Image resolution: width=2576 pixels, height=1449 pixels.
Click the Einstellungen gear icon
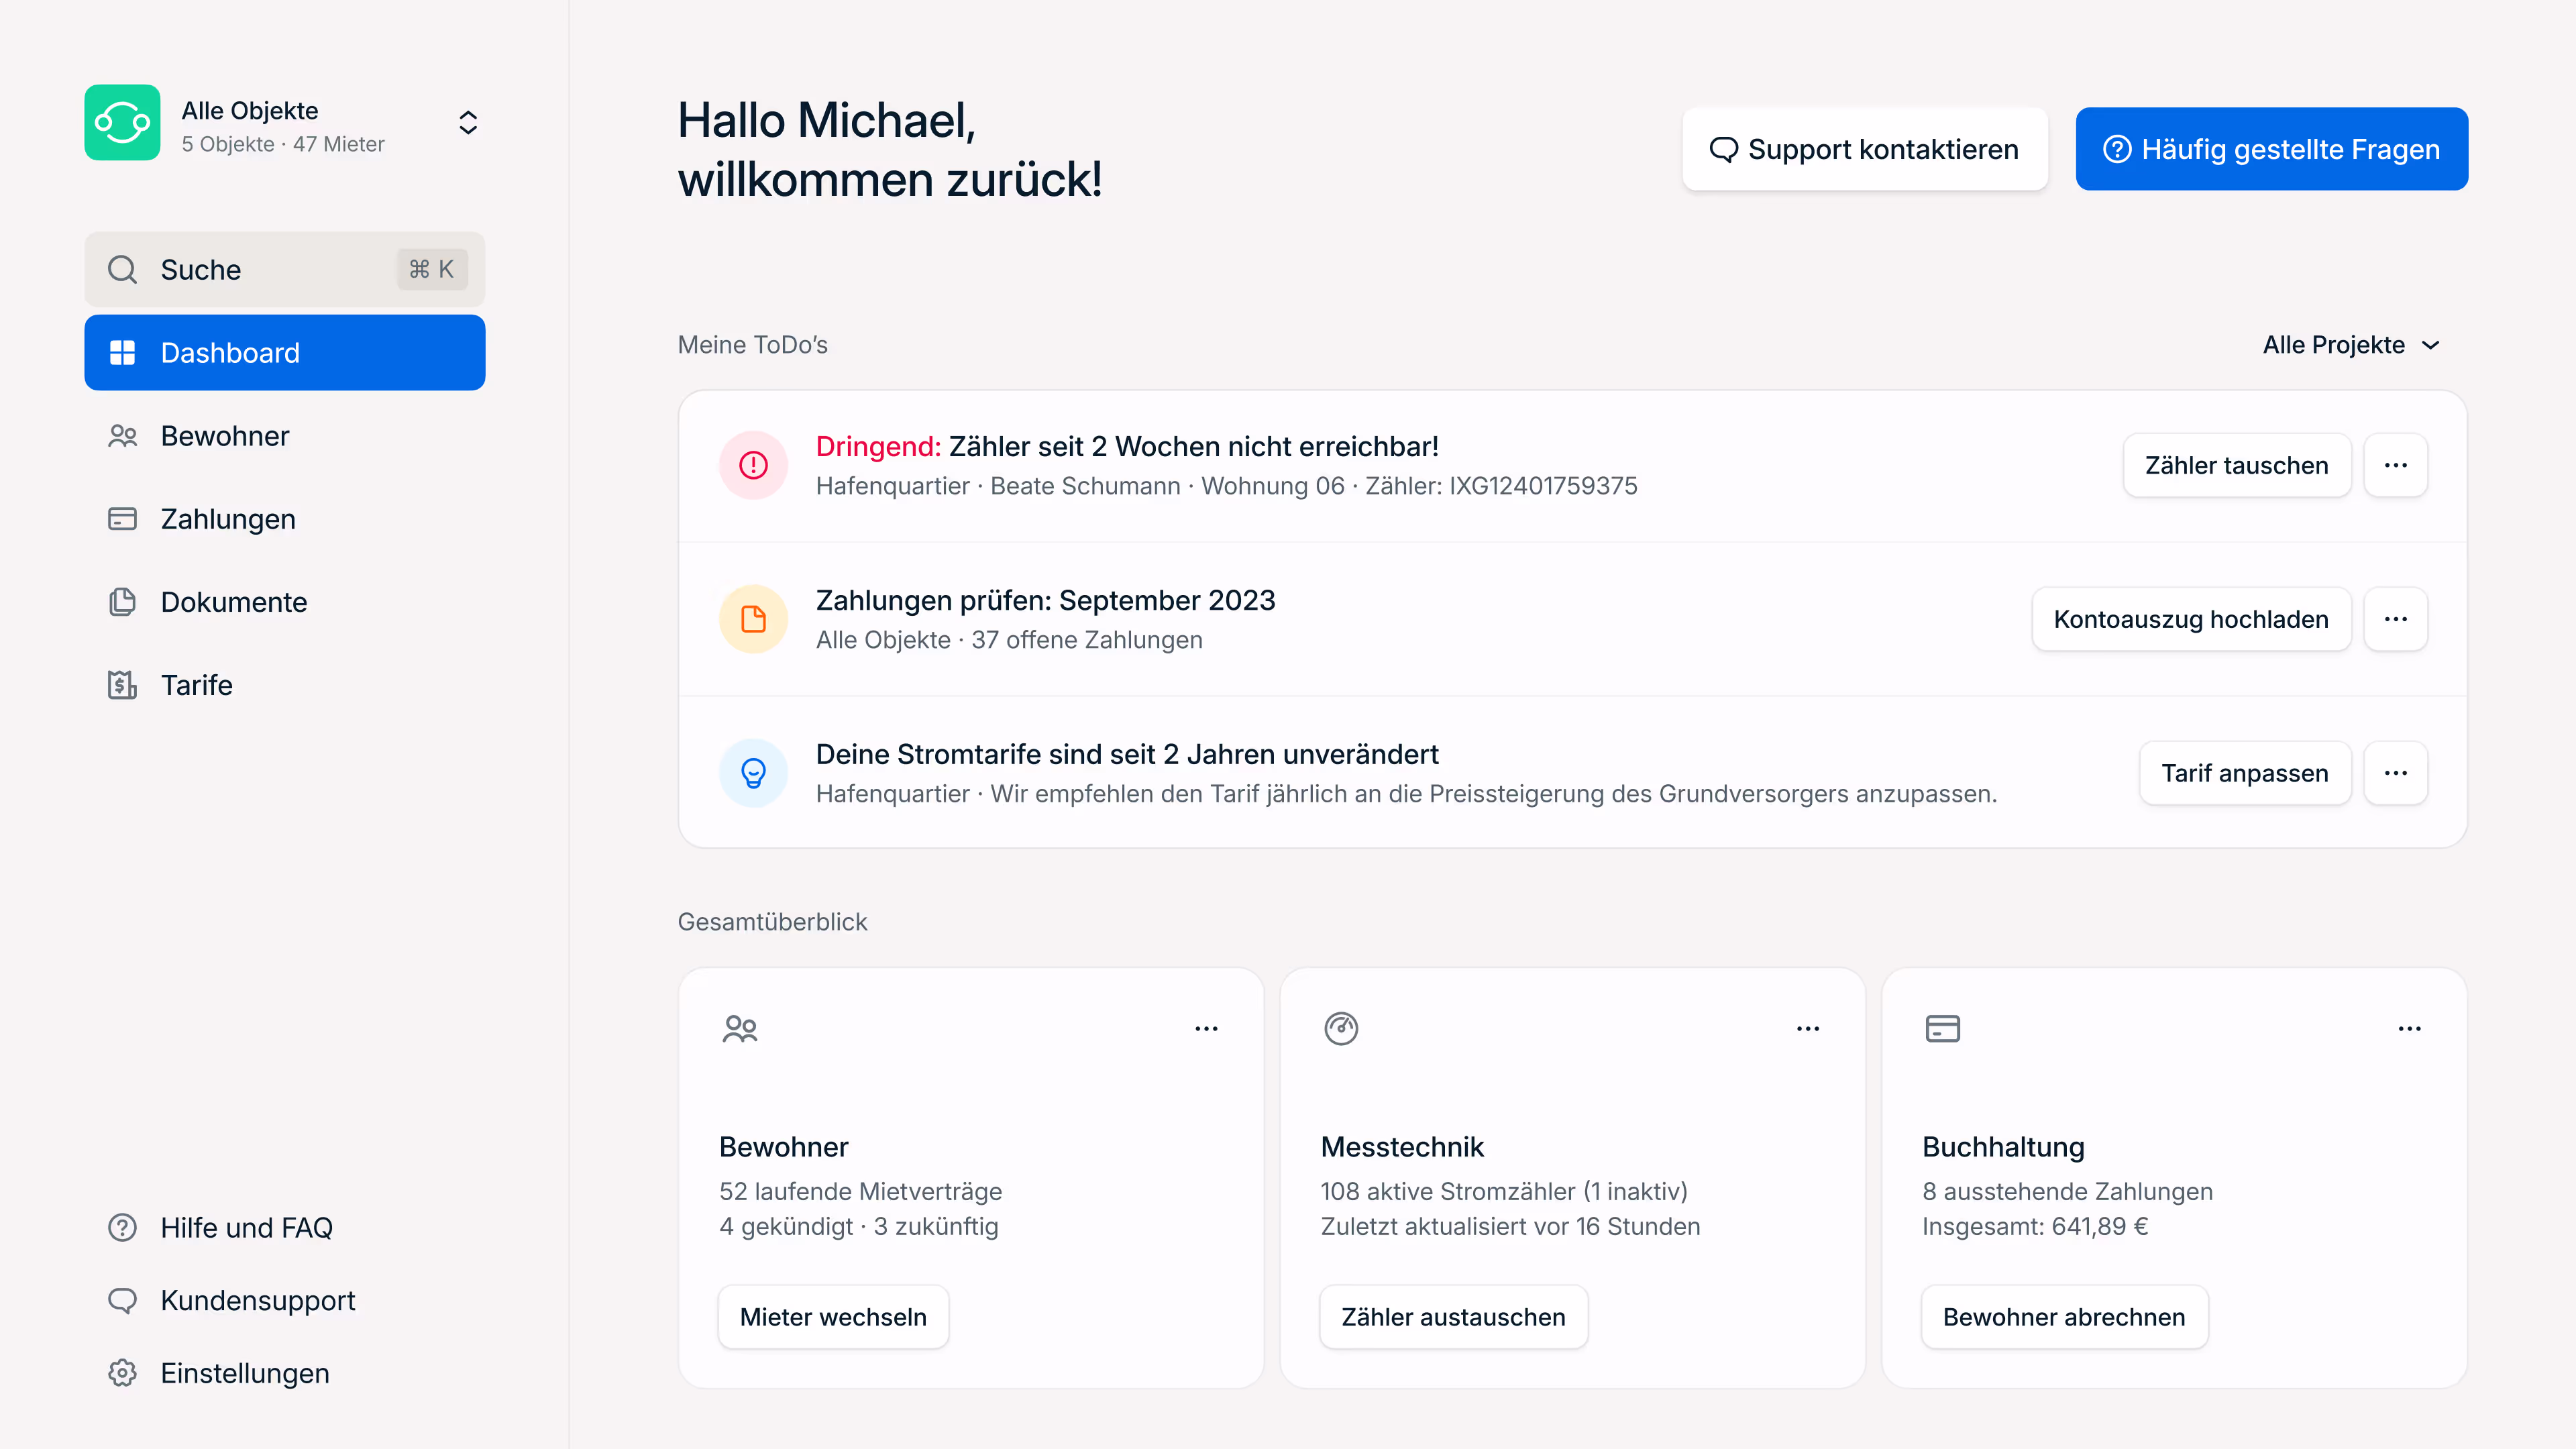tap(122, 1373)
